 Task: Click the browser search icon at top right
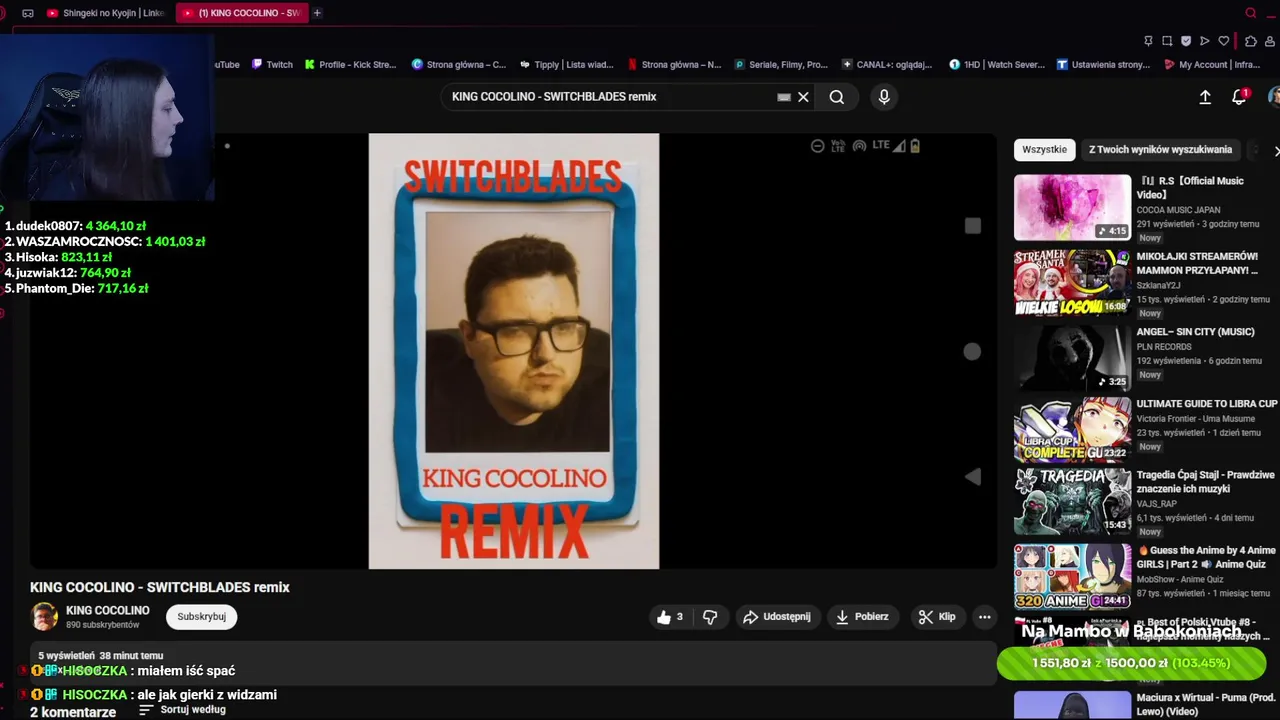coord(1250,13)
